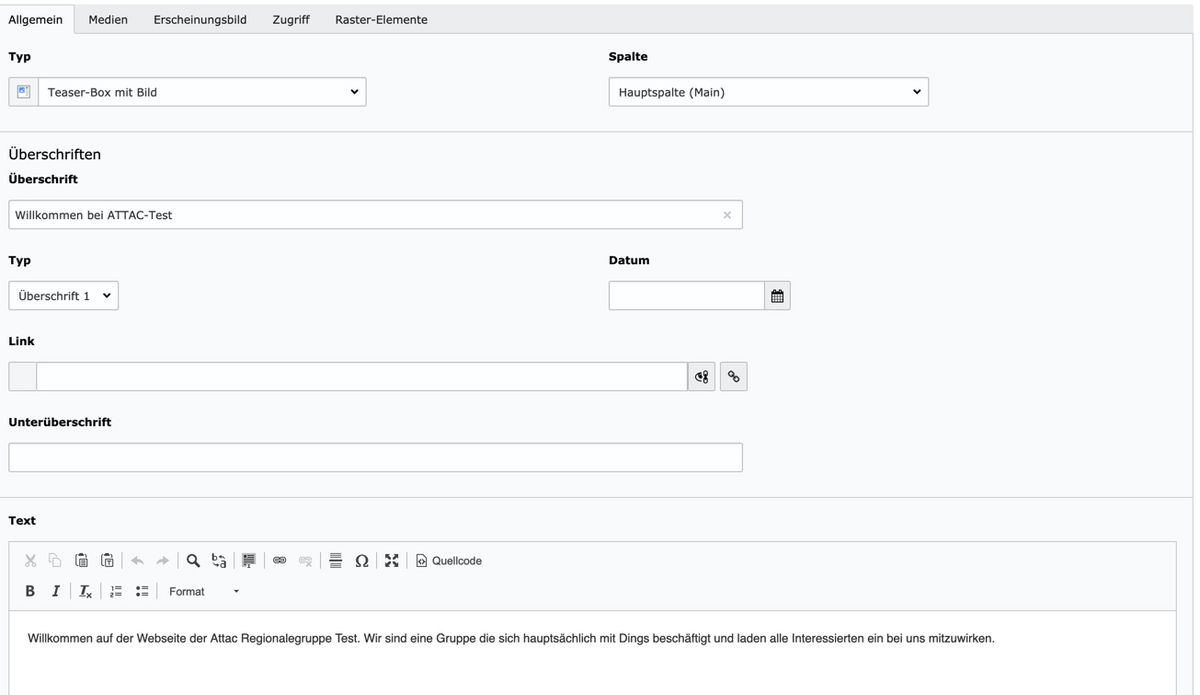The height and width of the screenshot is (695, 1200).
Task: Click the Unterüberschrift input field
Action: pyautogui.click(x=376, y=457)
